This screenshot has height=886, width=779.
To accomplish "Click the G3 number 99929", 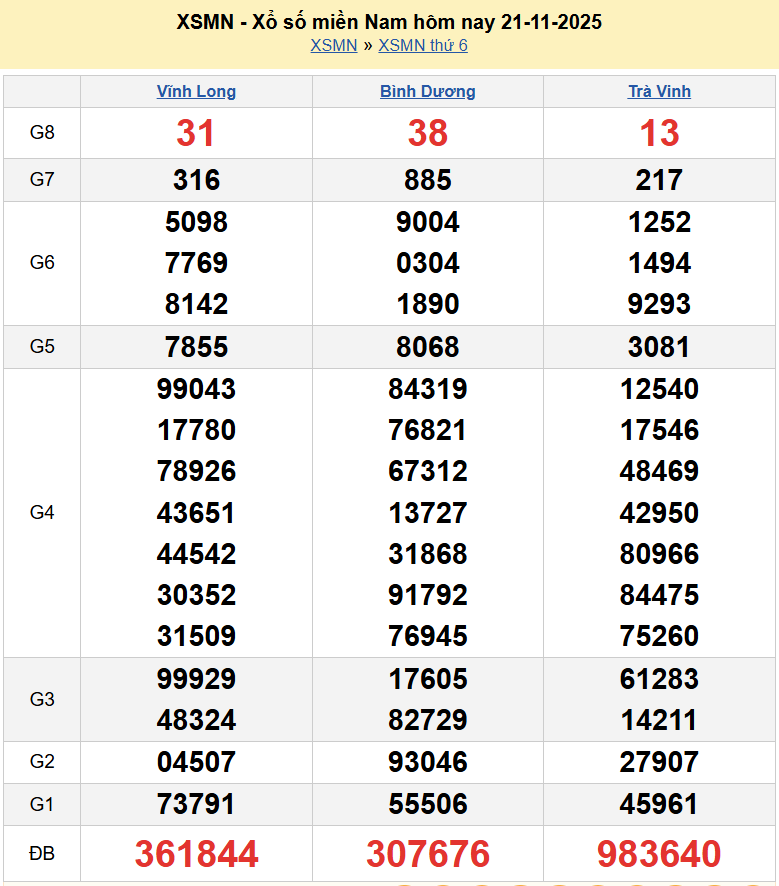I will click(196, 679).
